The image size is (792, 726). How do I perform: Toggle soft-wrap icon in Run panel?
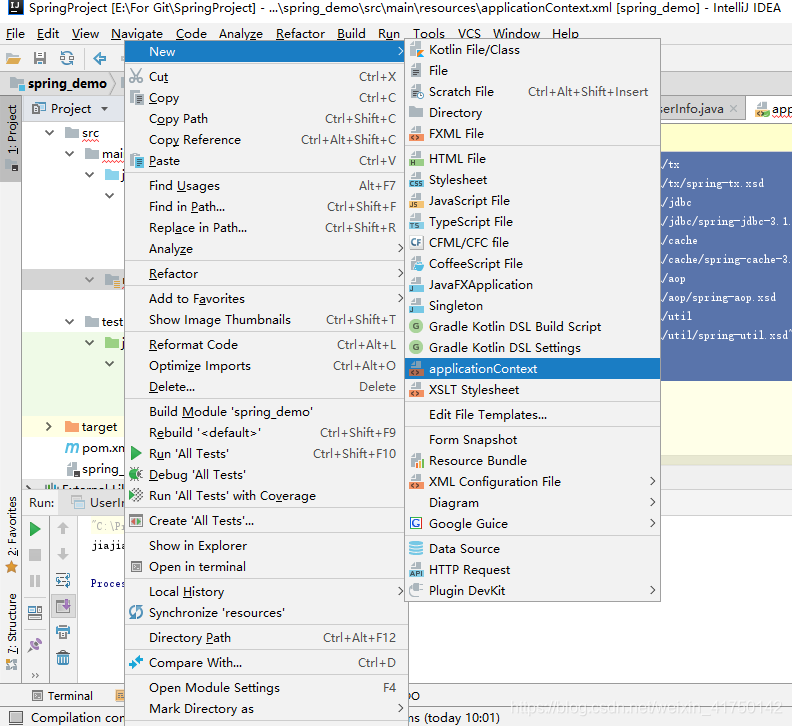coord(63,580)
